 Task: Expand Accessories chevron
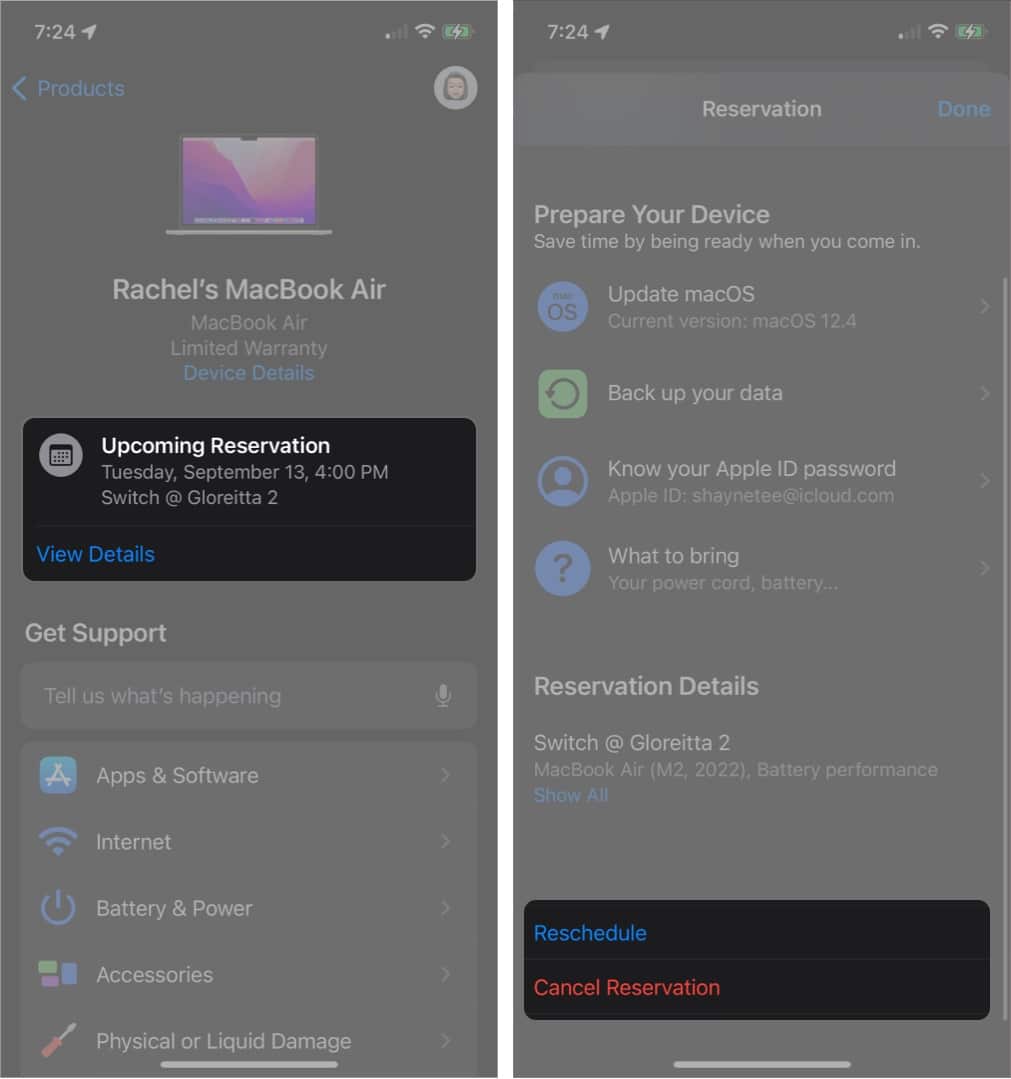445,974
